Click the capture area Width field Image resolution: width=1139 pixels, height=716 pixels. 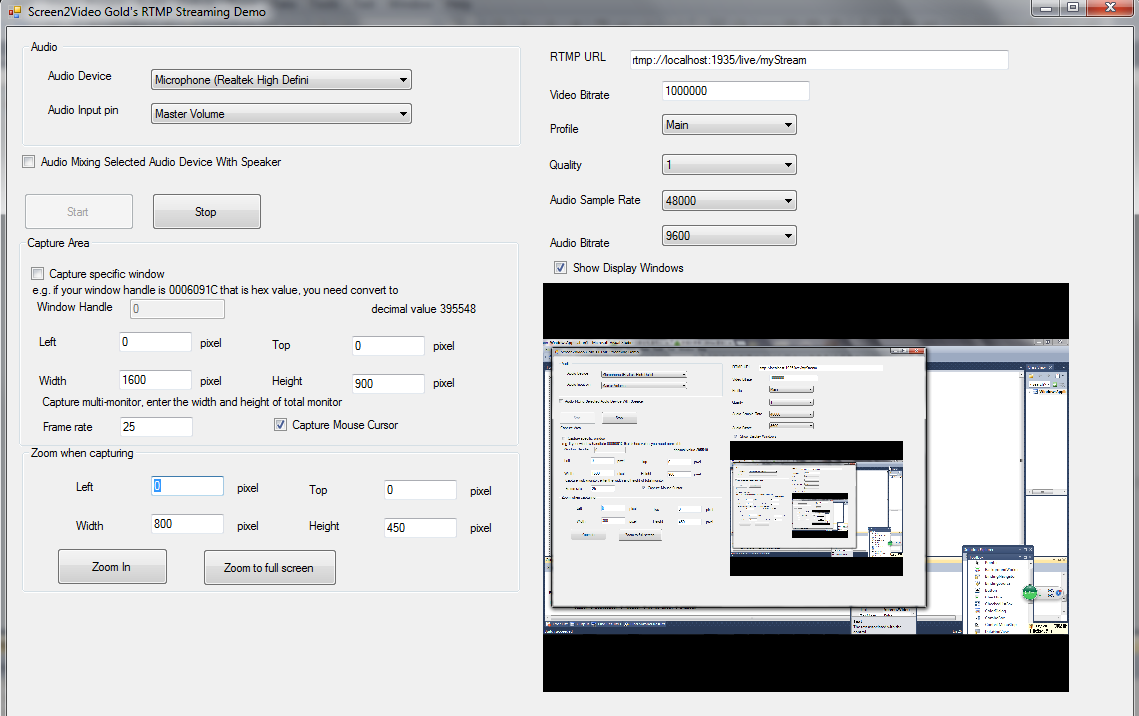[154, 380]
